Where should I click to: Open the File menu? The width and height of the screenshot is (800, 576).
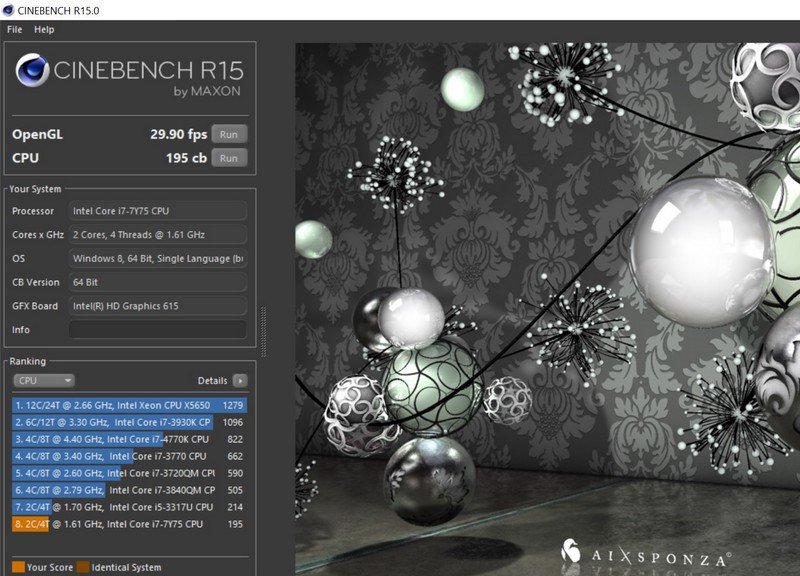point(14,30)
